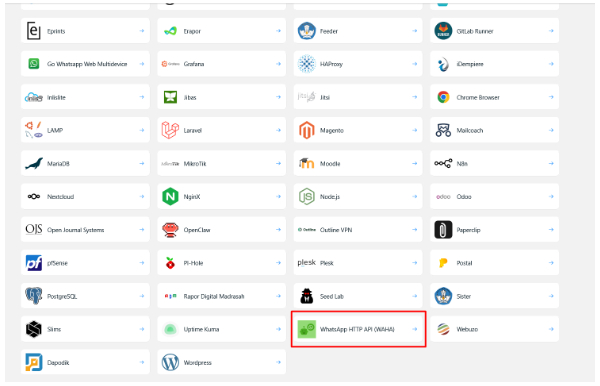Click the 'Plesk' label text
The image size is (600, 386).
click(327, 263)
